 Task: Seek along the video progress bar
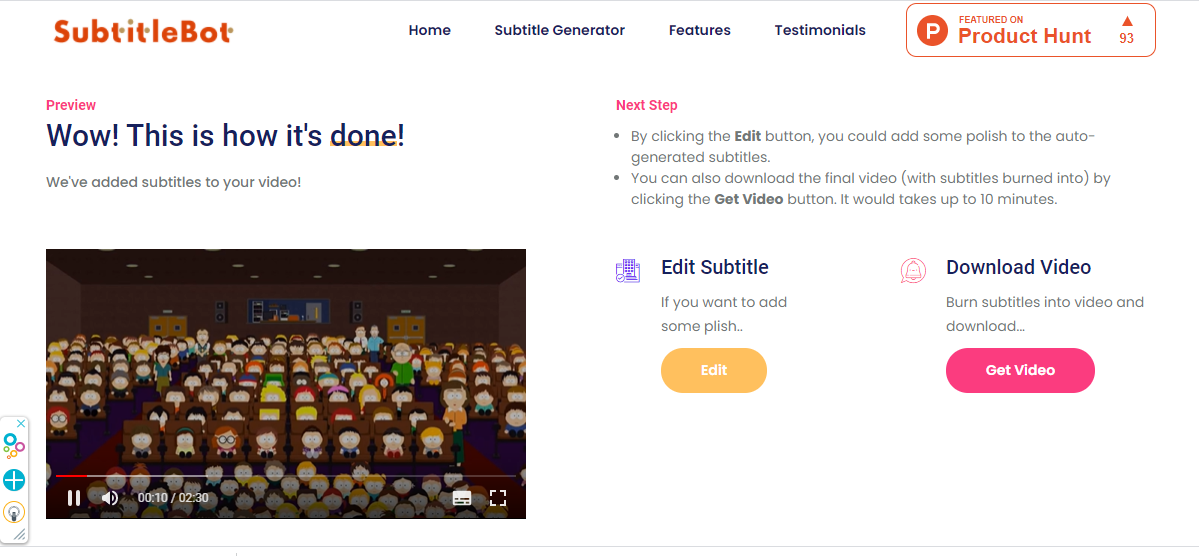point(286,476)
